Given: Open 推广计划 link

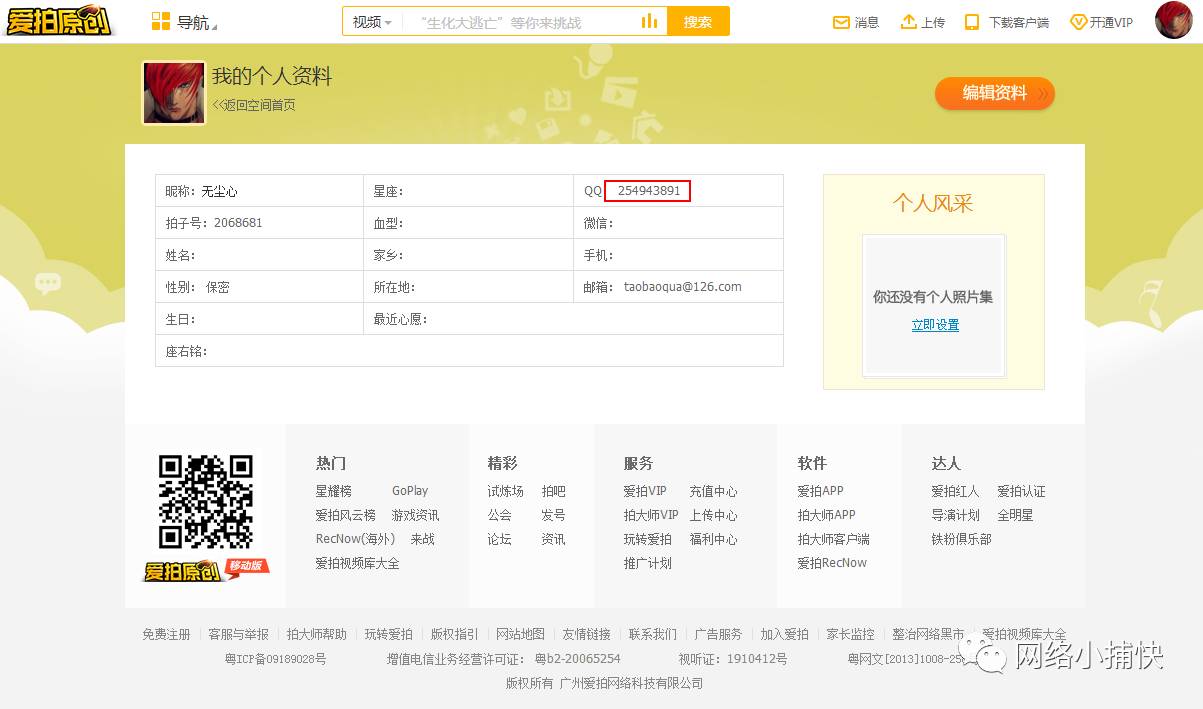Looking at the screenshot, I should pos(648,563).
